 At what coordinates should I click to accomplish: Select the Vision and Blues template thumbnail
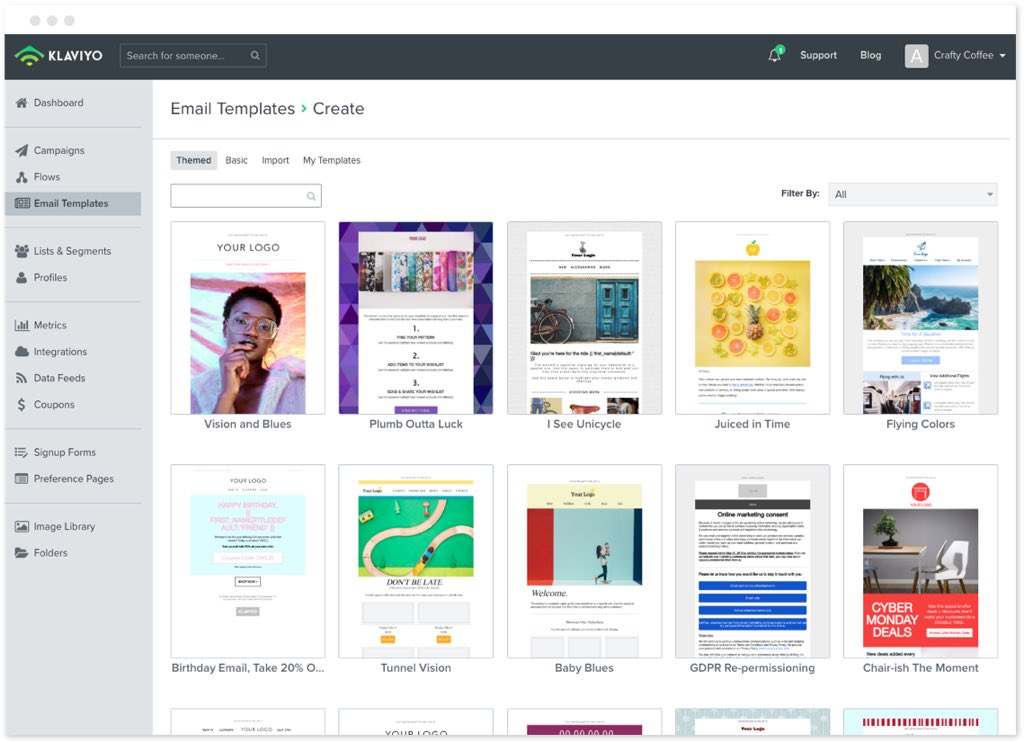(x=248, y=318)
